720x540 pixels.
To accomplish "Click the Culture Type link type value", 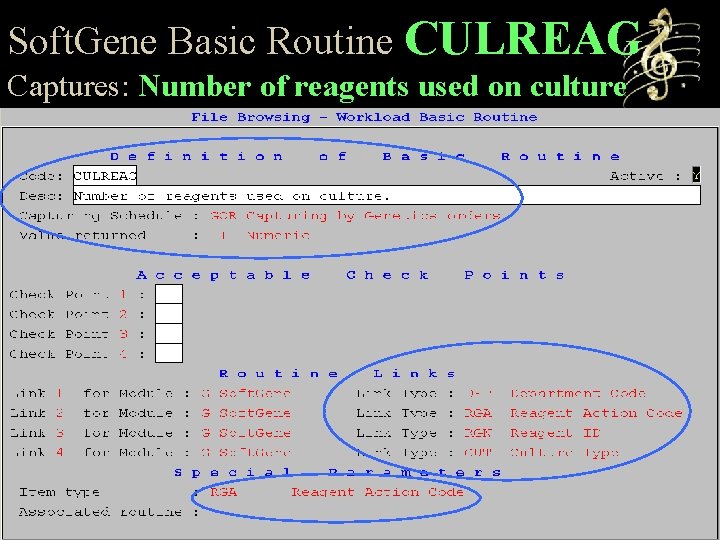I will (x=541, y=452).
